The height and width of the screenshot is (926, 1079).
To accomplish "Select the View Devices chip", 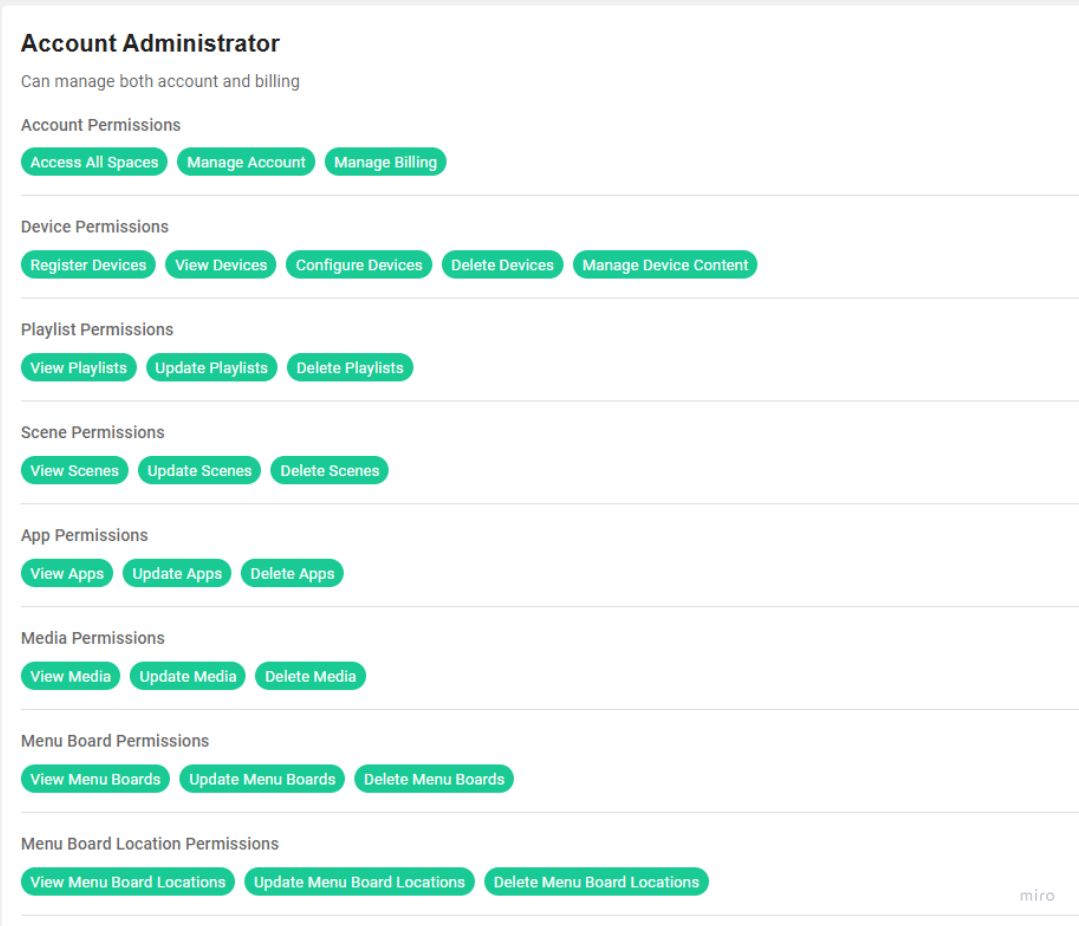I will pos(220,265).
